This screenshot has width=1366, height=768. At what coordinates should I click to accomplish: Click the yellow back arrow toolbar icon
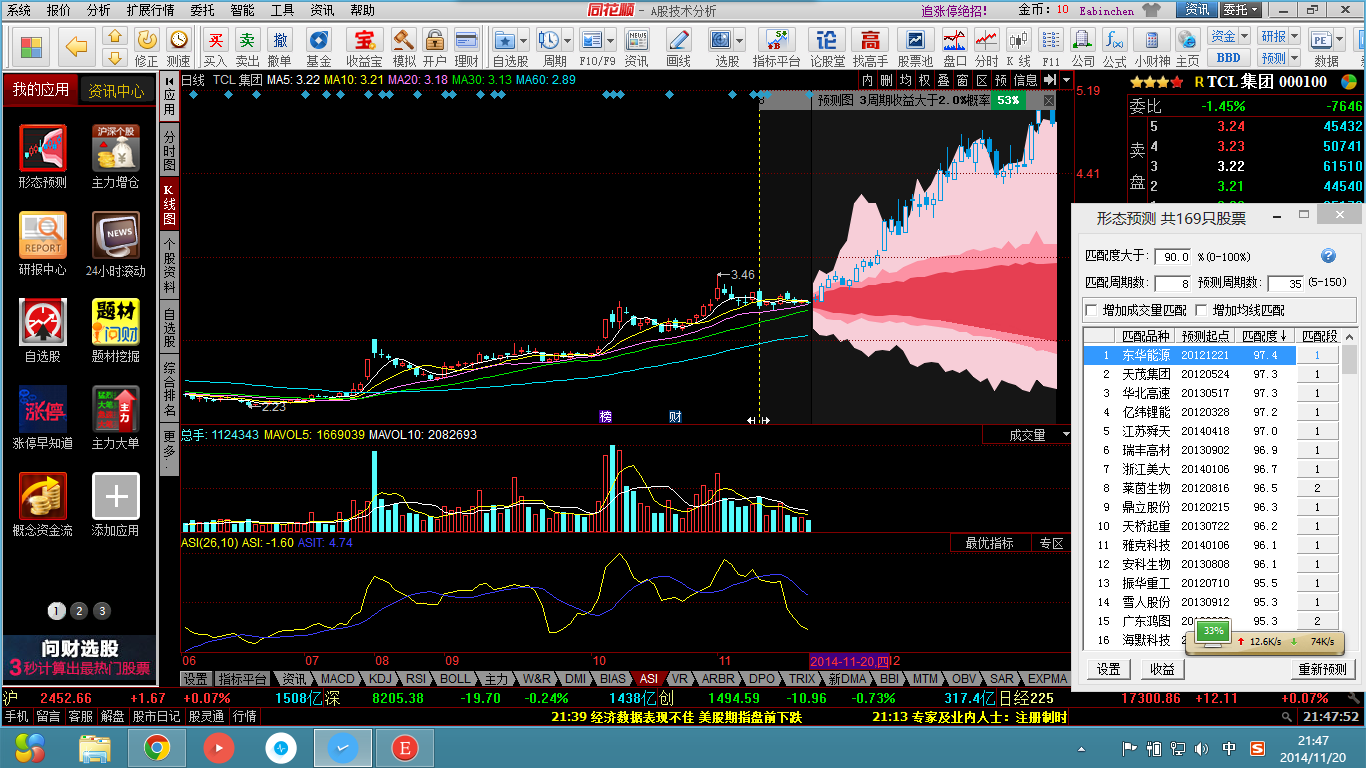tap(78, 45)
